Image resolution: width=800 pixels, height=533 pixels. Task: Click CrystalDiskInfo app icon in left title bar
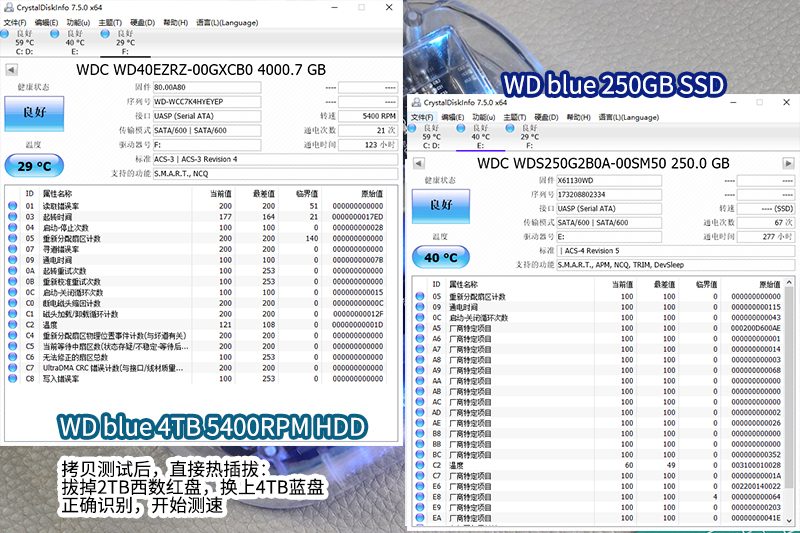pos(8,7)
